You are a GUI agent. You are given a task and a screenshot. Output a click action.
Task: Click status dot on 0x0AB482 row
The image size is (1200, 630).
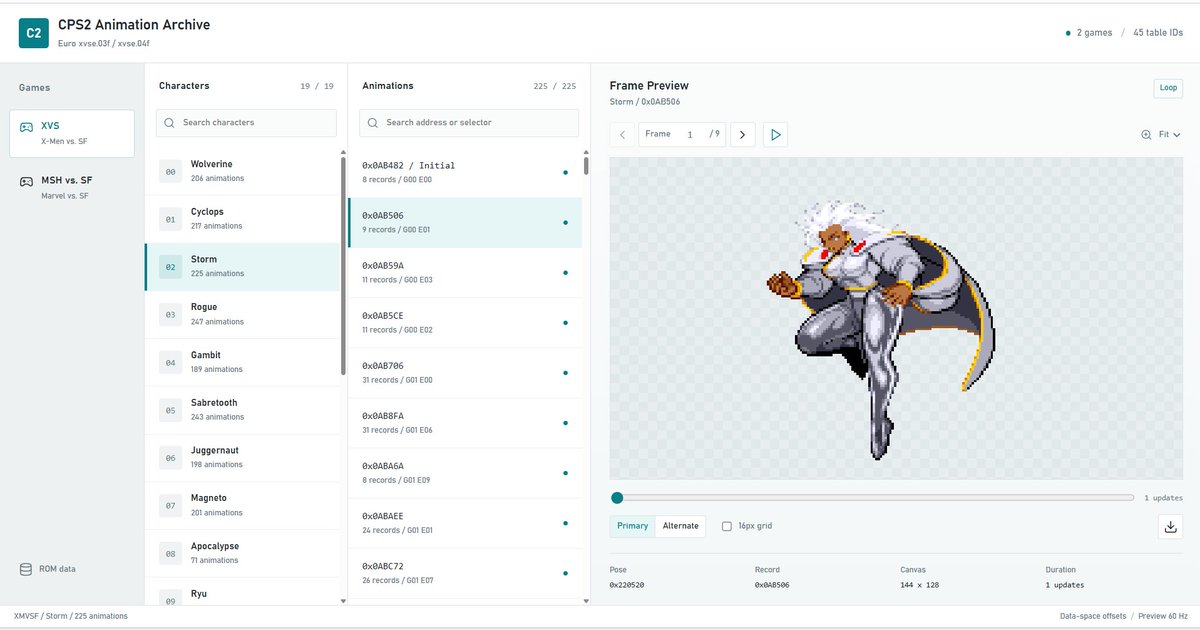565,173
